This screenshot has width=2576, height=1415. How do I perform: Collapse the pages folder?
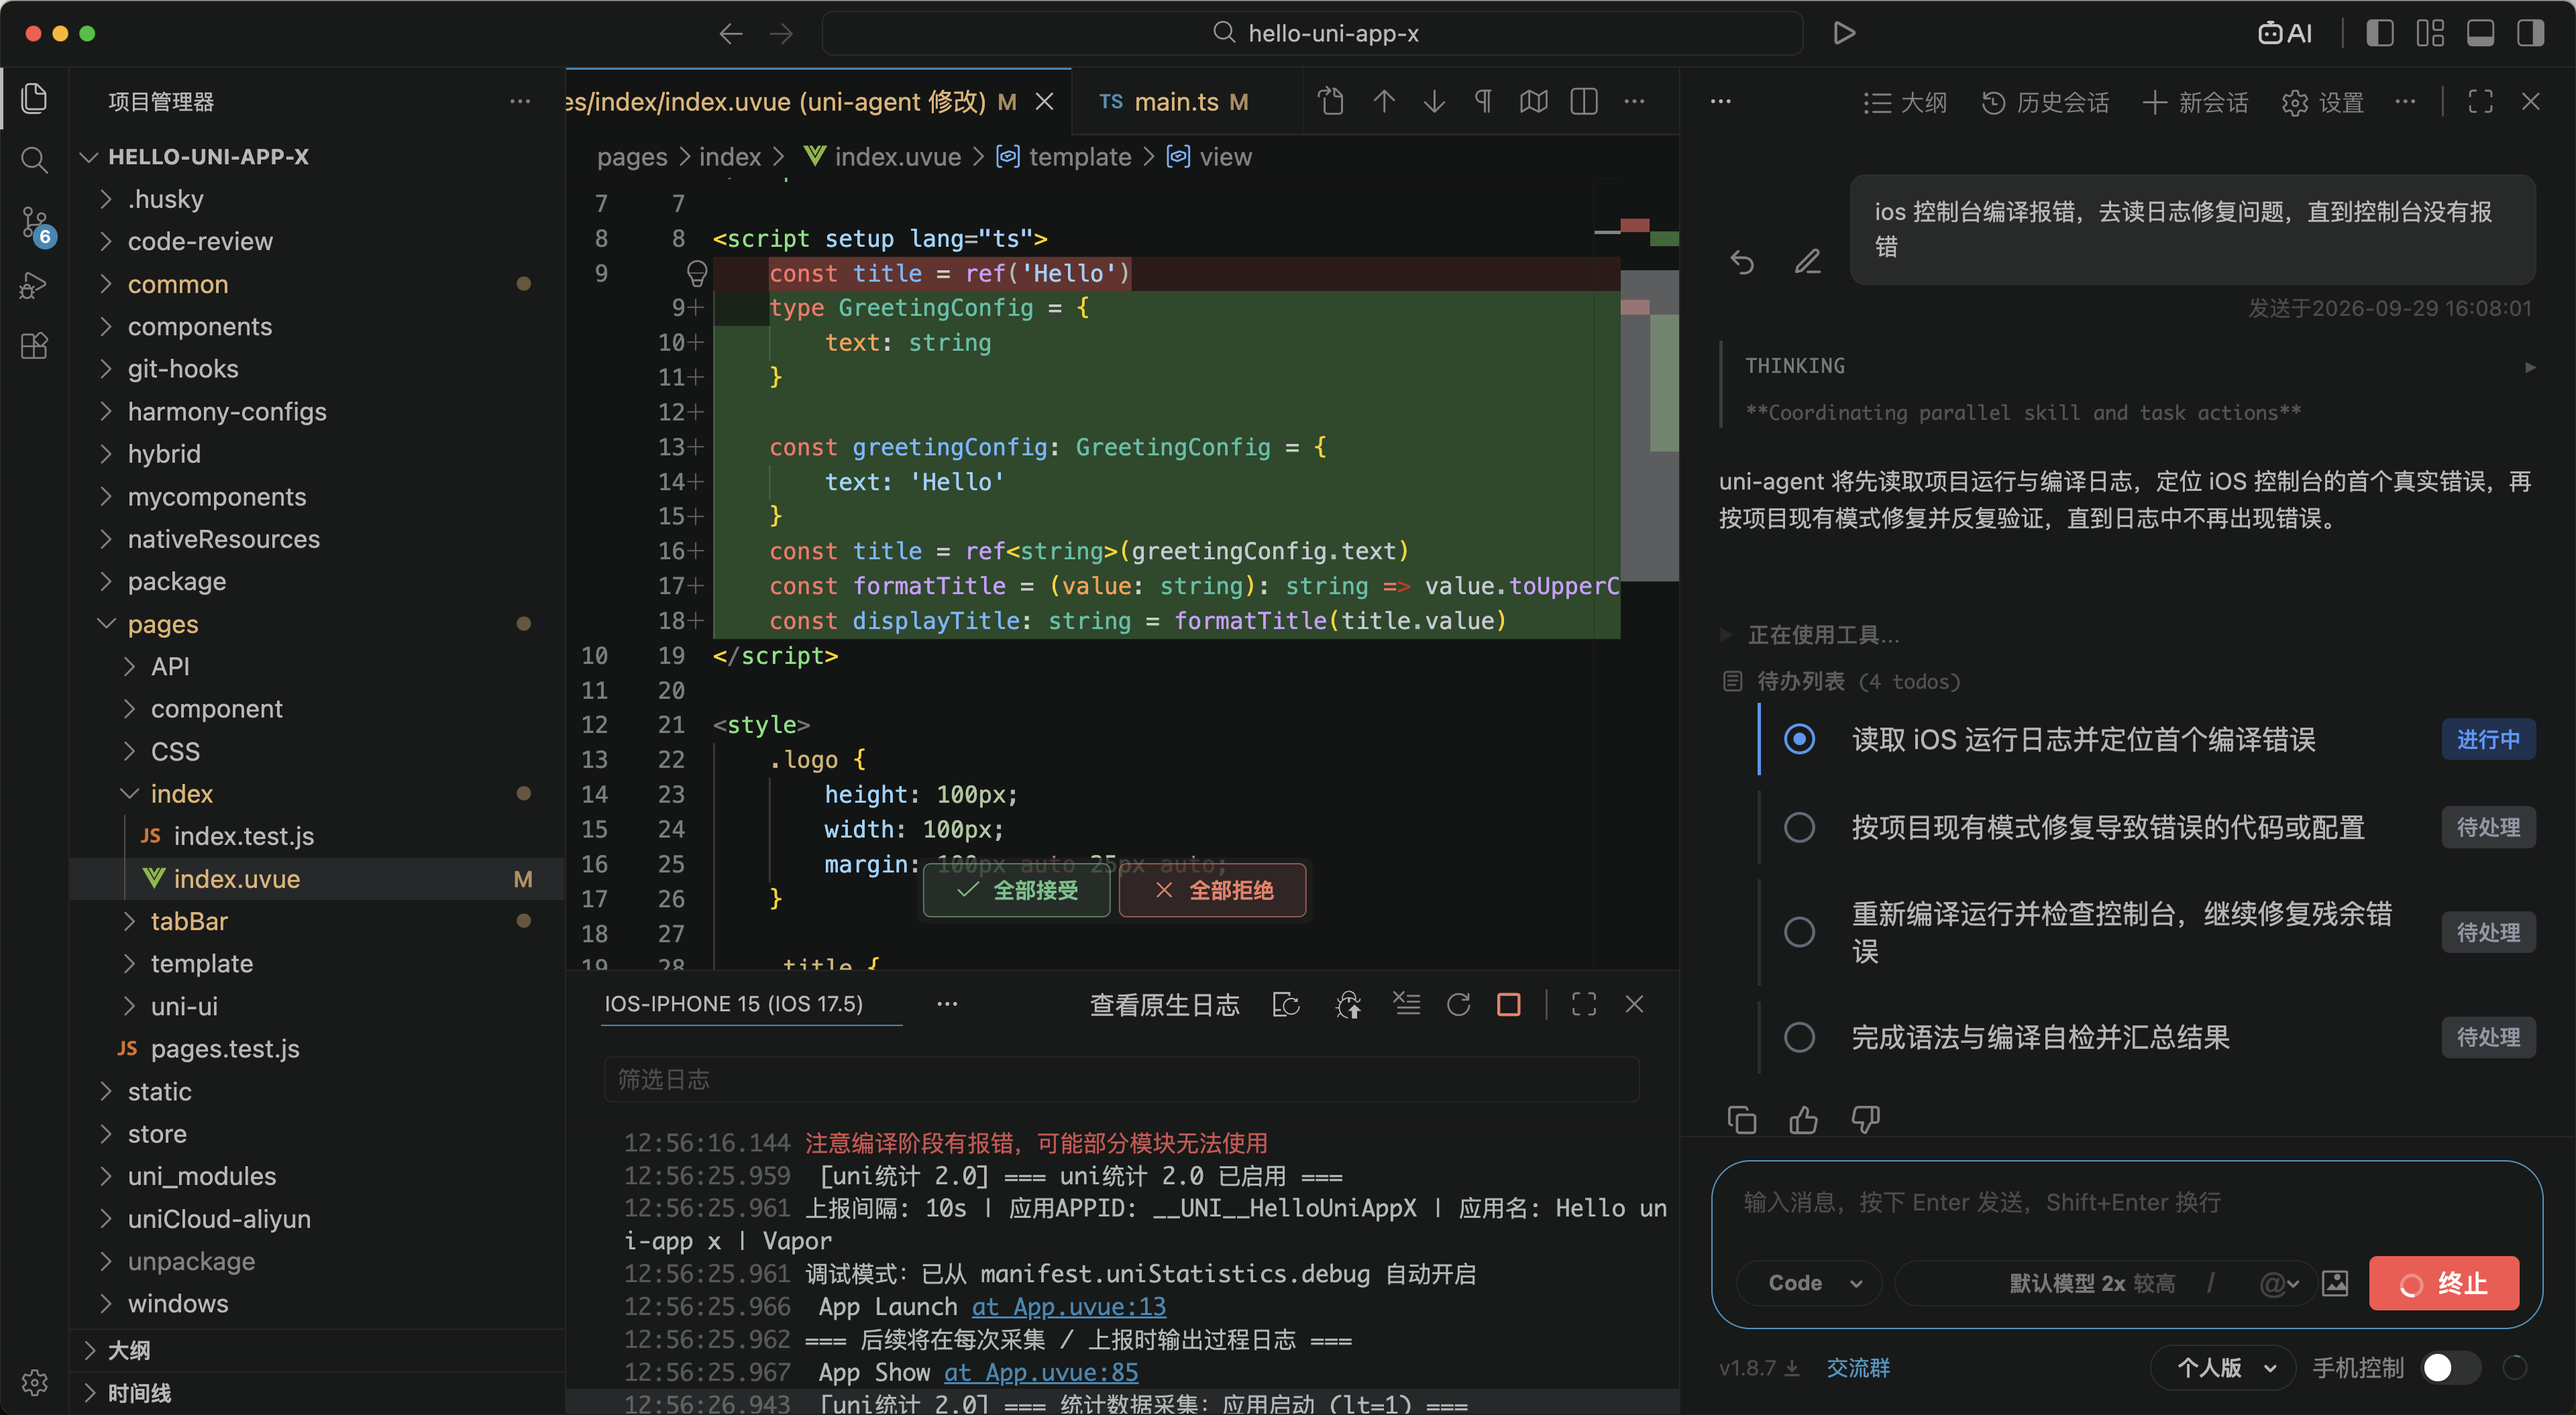107,624
